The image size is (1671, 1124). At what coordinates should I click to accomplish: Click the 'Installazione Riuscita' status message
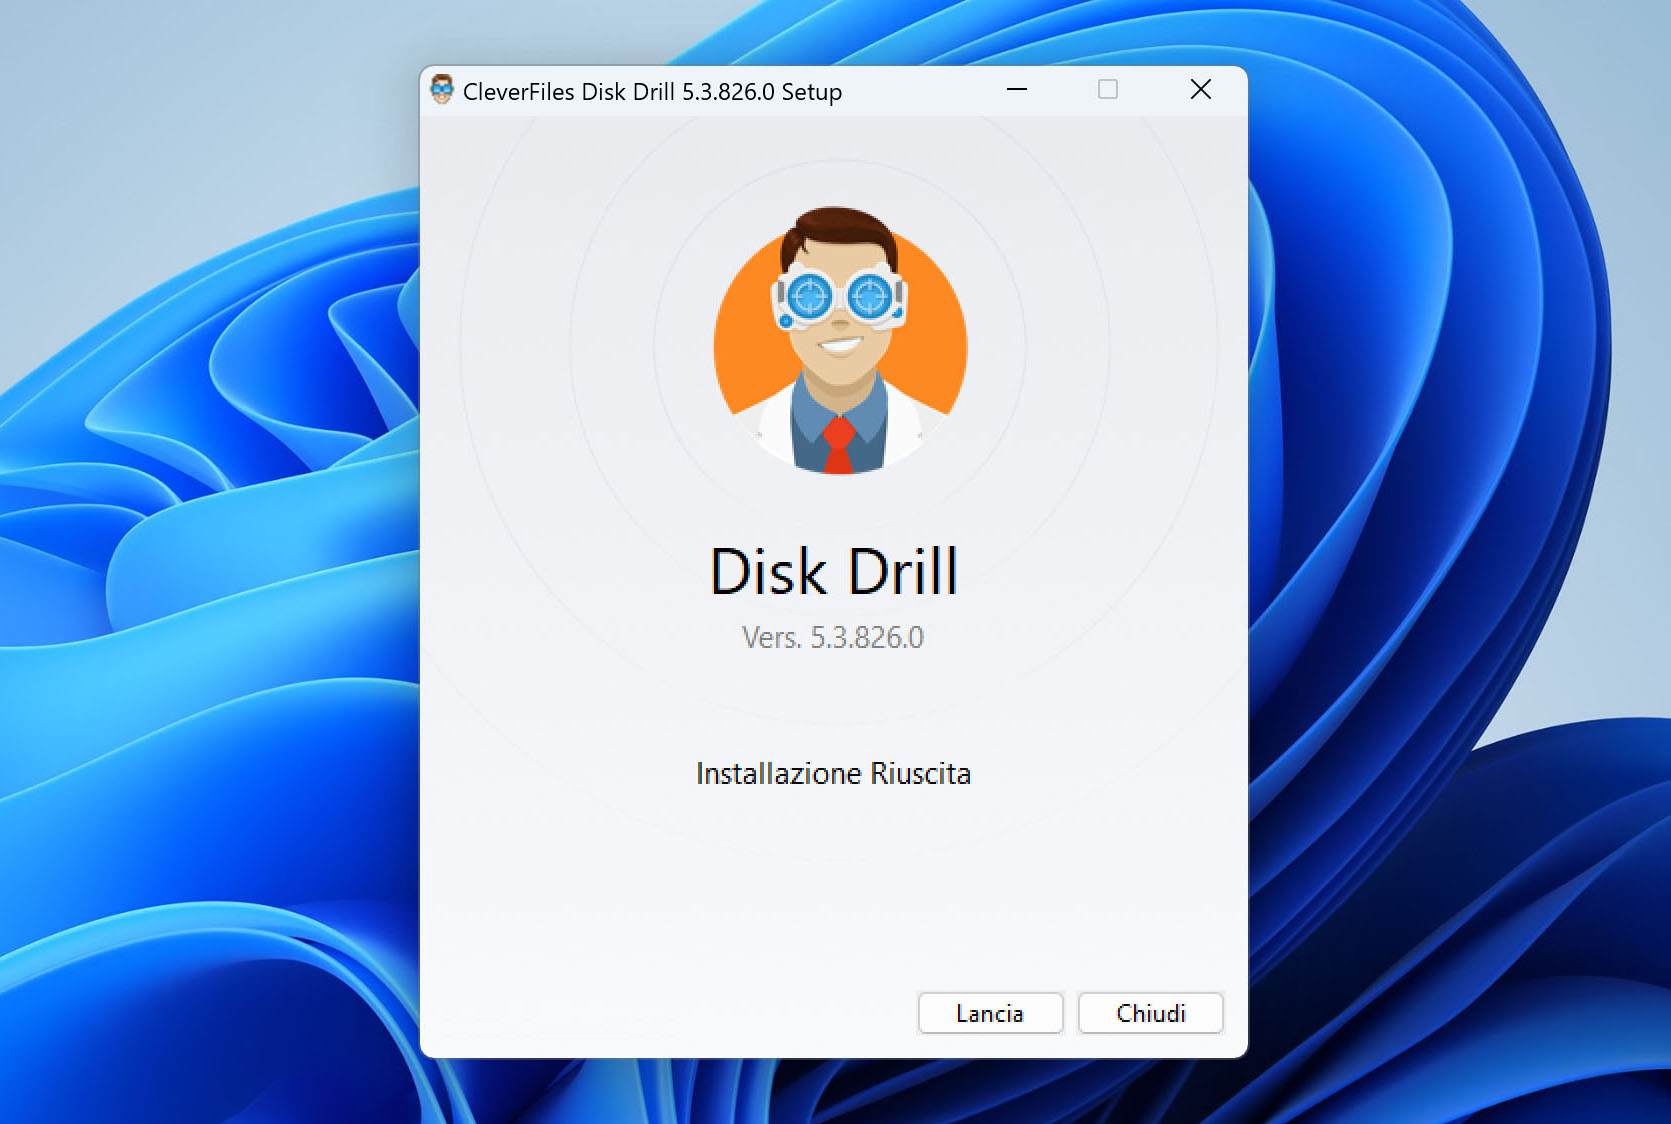(833, 774)
